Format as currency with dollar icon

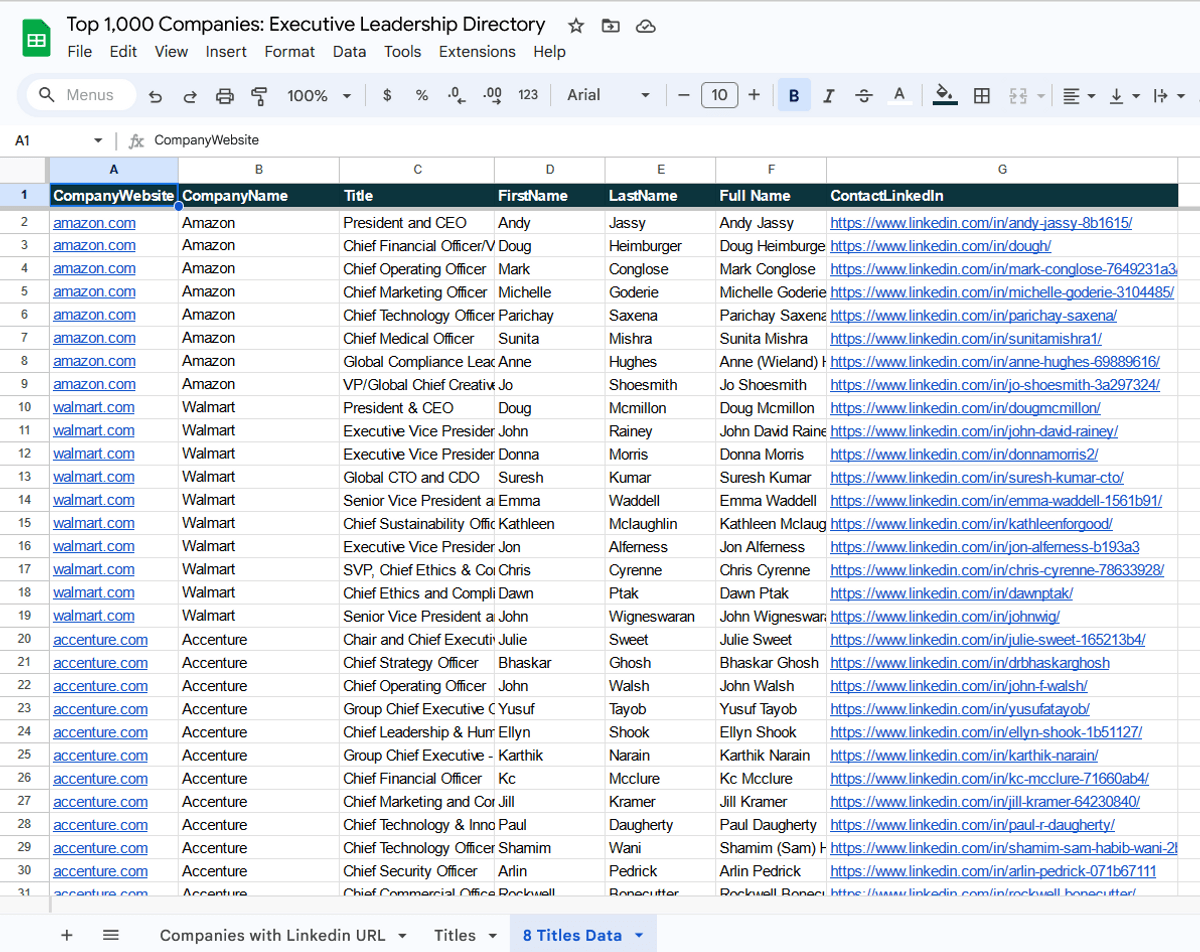(x=387, y=96)
